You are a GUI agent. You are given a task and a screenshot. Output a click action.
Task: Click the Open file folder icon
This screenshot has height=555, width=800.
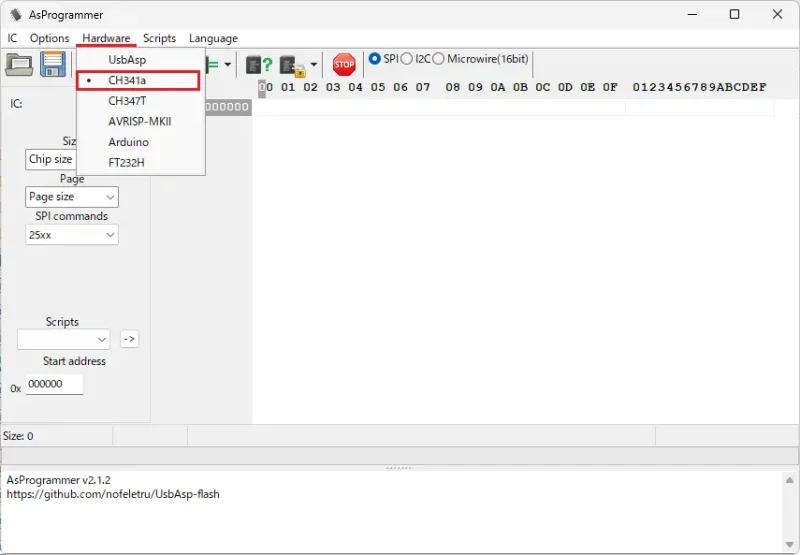19,65
